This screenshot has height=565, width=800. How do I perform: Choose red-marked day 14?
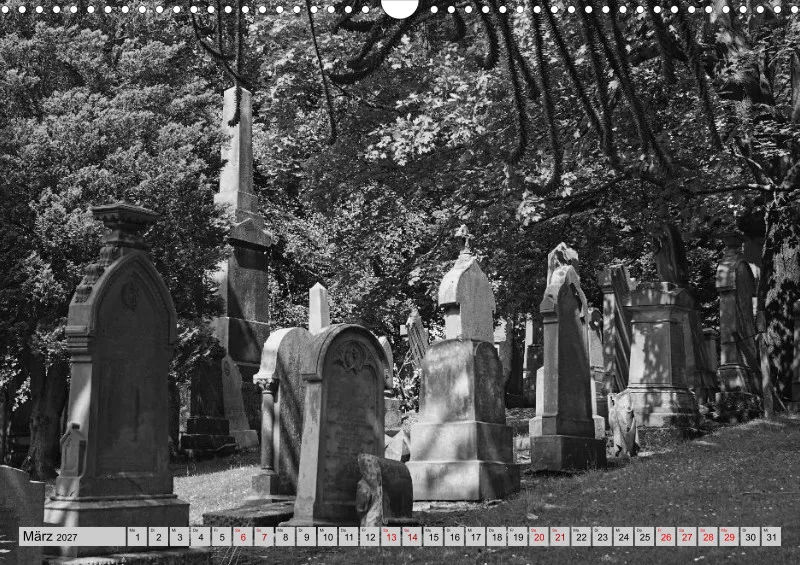pos(412,537)
